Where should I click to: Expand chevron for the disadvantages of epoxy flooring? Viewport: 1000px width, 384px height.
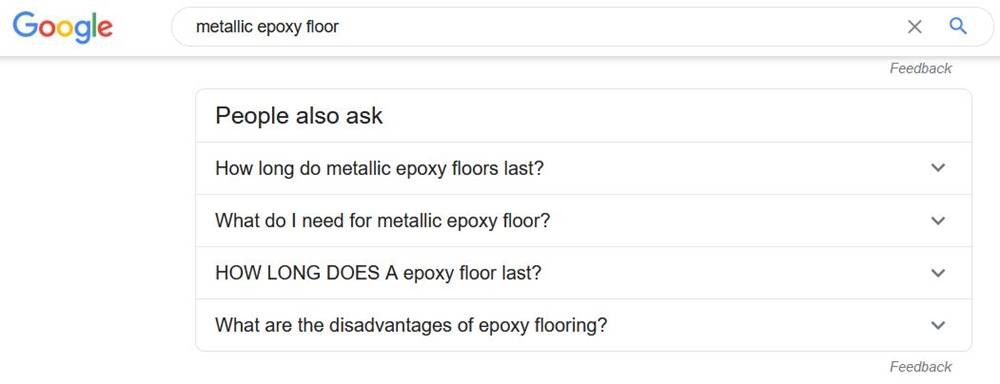click(x=938, y=325)
